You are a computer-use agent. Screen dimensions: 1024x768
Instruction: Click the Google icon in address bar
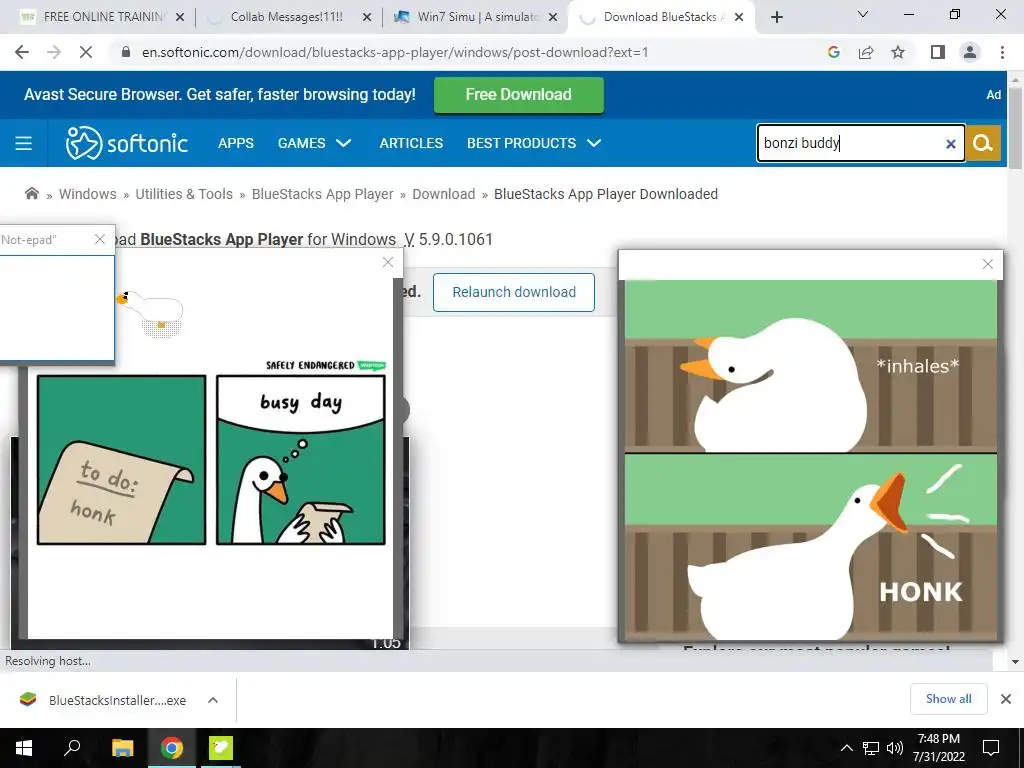click(833, 52)
